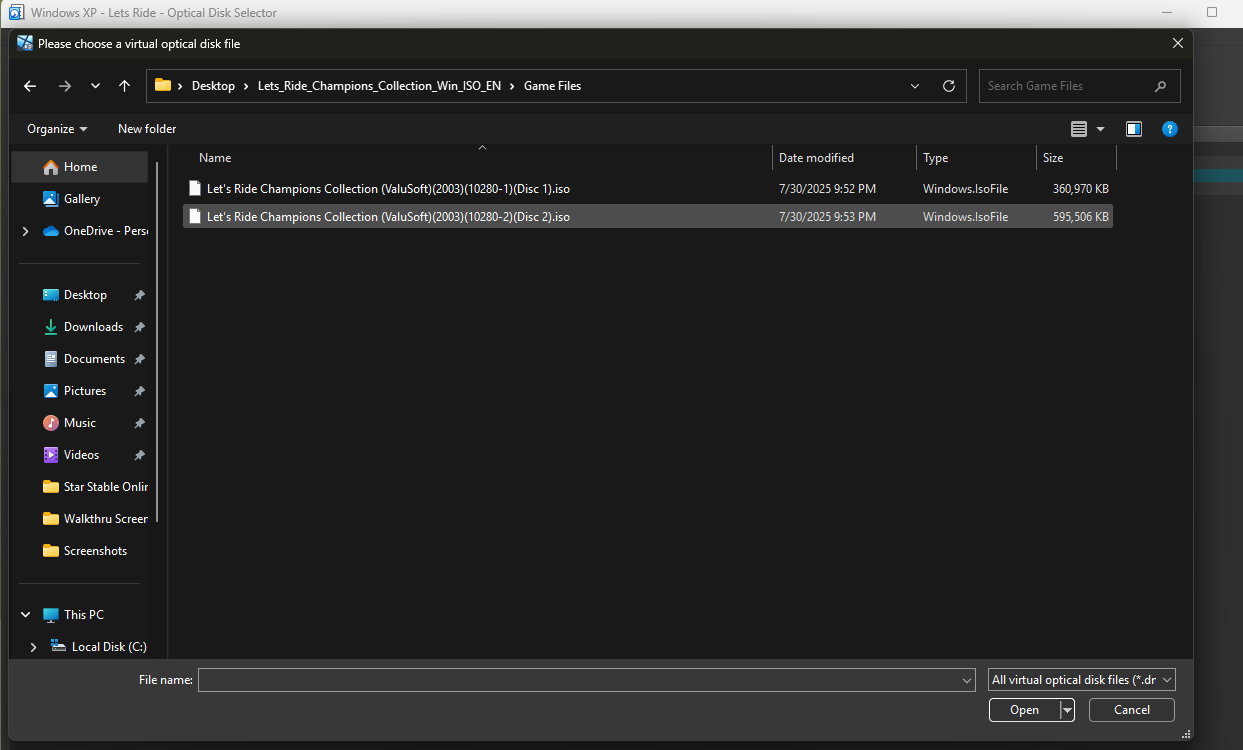Open the pinned Music folder
The height and width of the screenshot is (750, 1243).
tap(80, 423)
